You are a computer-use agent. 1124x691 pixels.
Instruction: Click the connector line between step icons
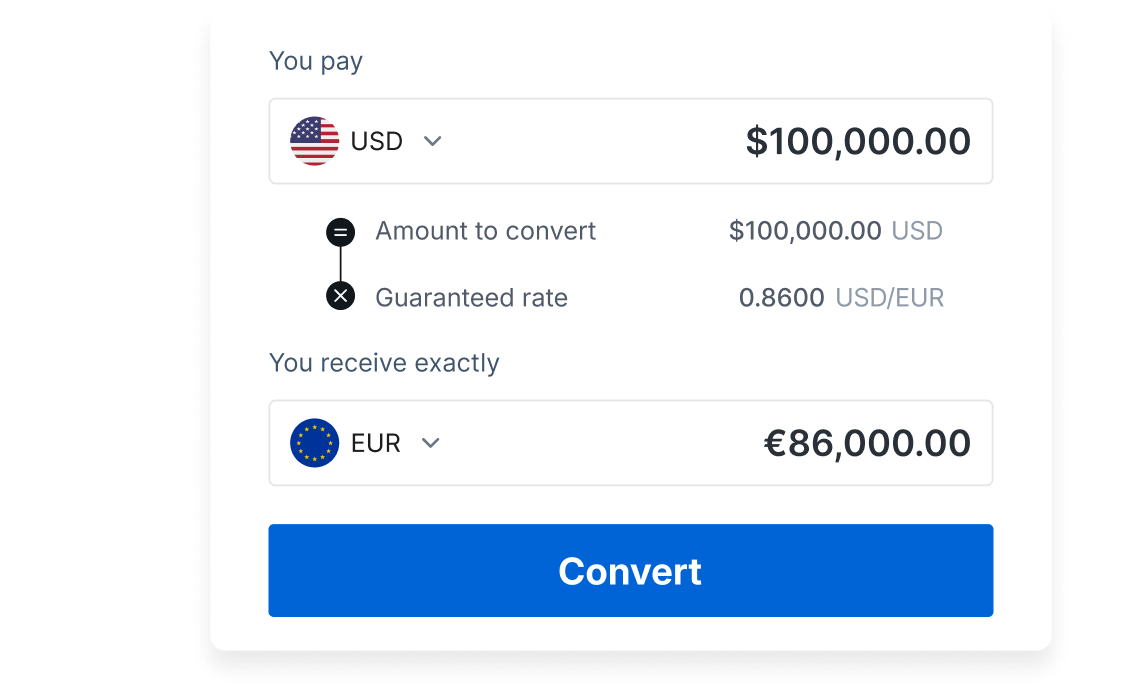[341, 265]
